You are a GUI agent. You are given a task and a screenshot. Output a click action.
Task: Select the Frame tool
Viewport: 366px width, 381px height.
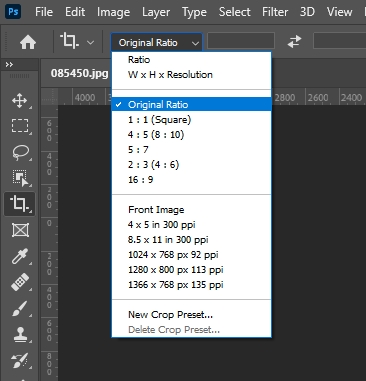20,230
